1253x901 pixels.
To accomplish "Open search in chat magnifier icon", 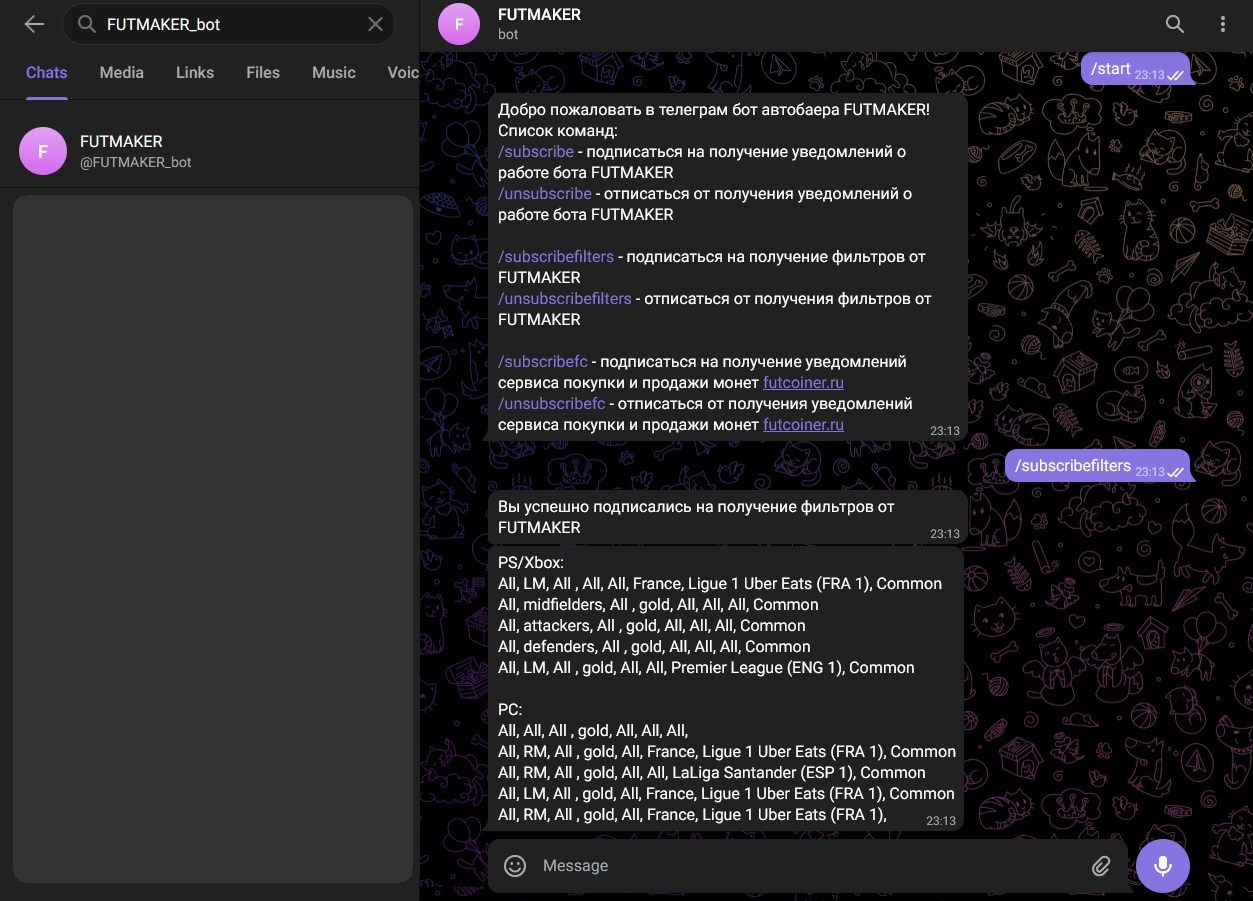I will point(1175,24).
